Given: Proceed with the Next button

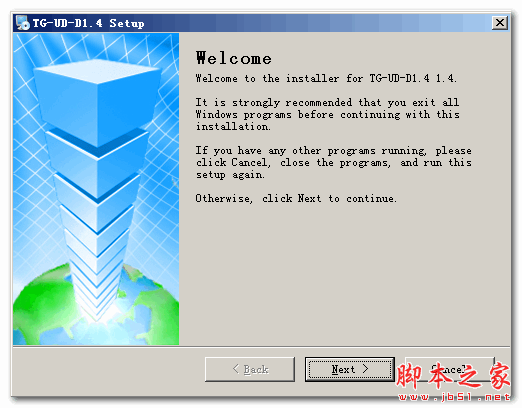Looking at the screenshot, I should [x=350, y=369].
